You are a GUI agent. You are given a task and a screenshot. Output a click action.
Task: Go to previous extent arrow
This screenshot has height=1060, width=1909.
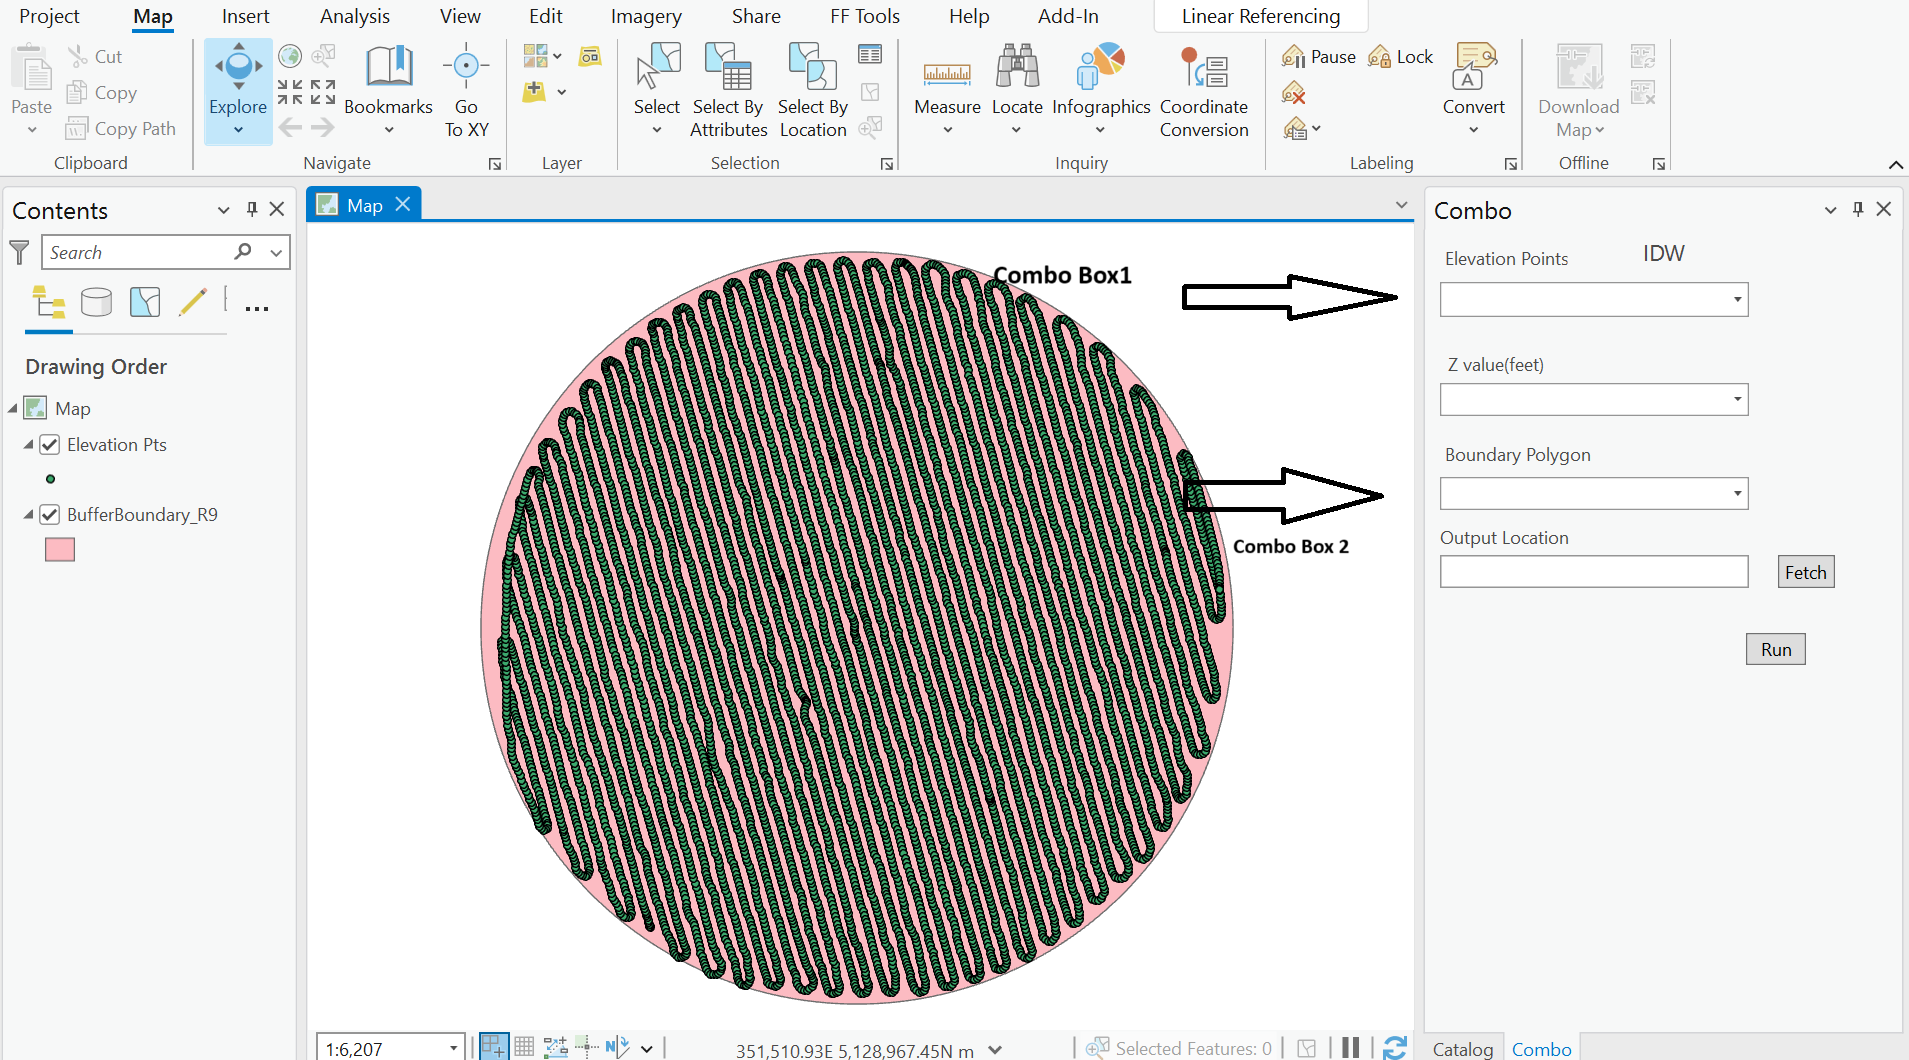point(290,127)
